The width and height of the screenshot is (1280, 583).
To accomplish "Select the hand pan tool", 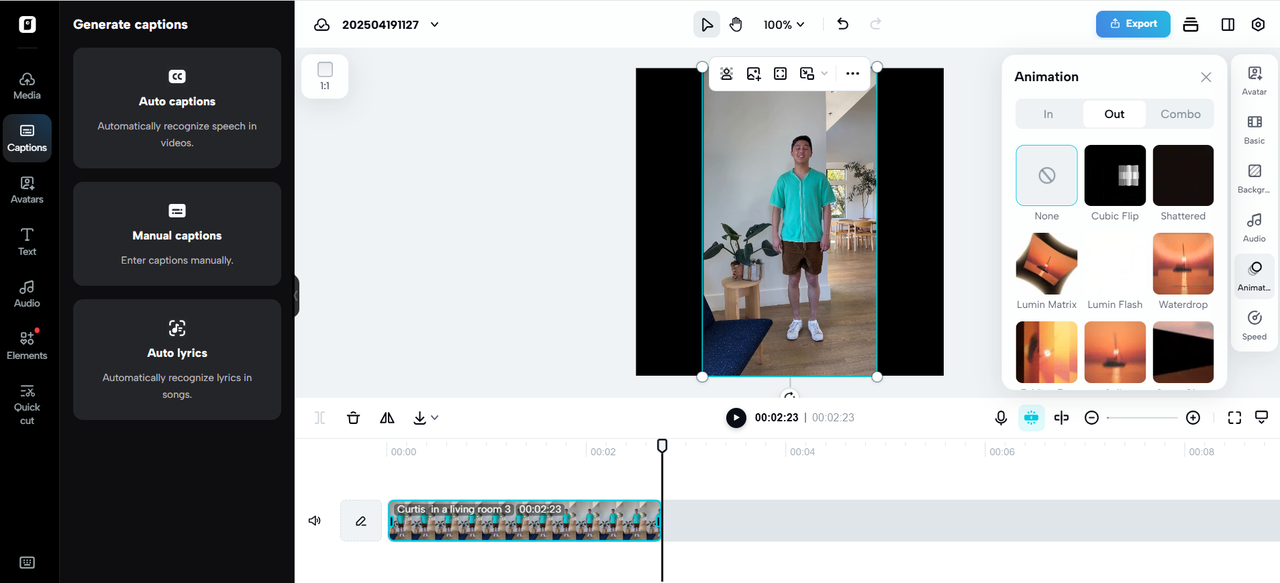I will (736, 24).
